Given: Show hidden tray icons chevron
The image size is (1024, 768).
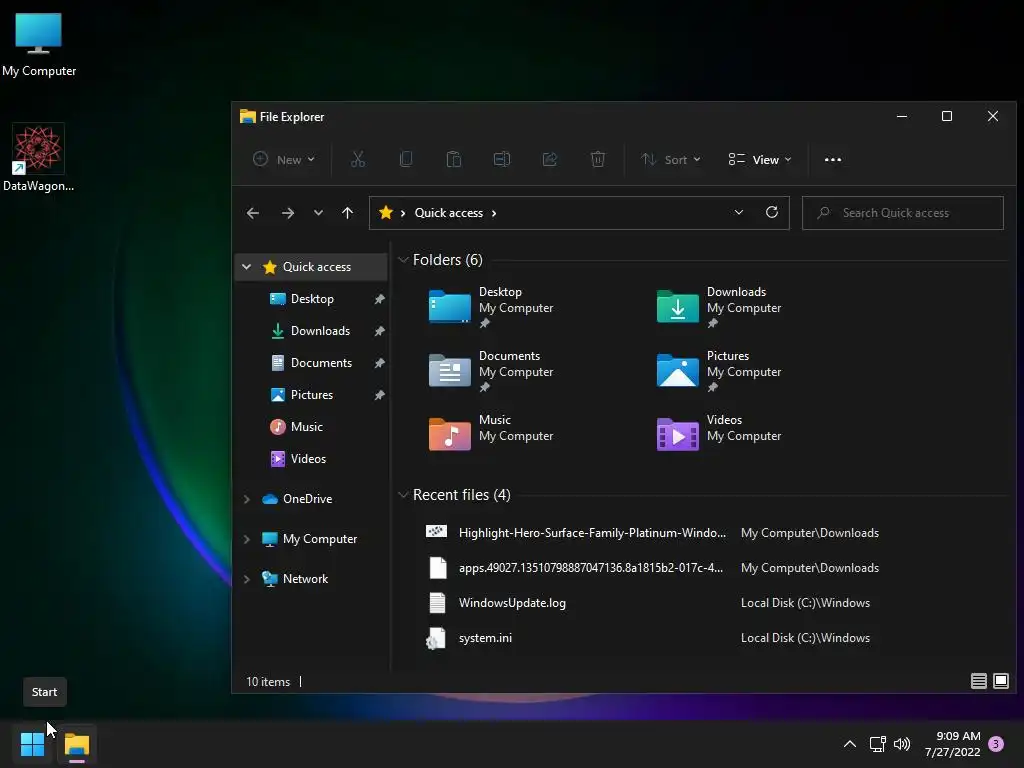Looking at the screenshot, I should 850,744.
